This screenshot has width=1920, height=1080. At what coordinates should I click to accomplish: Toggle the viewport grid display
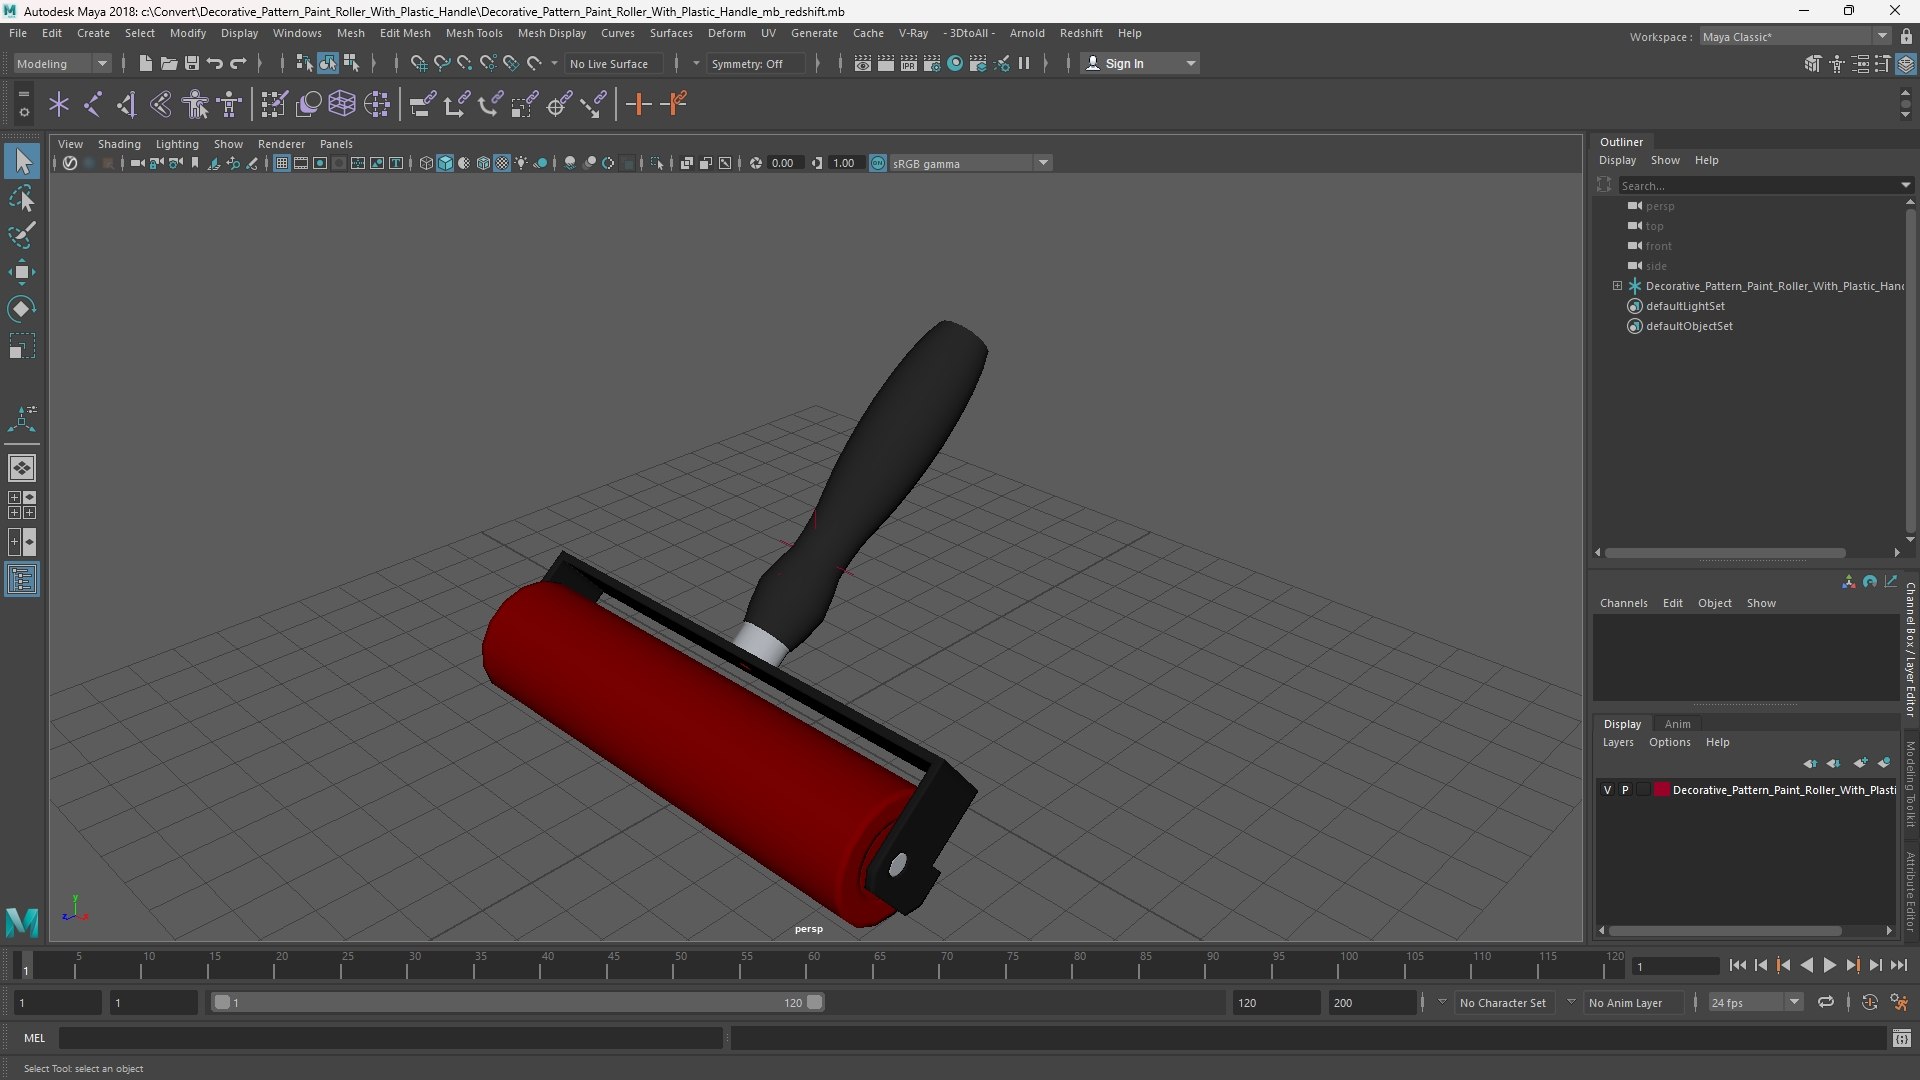tap(282, 163)
